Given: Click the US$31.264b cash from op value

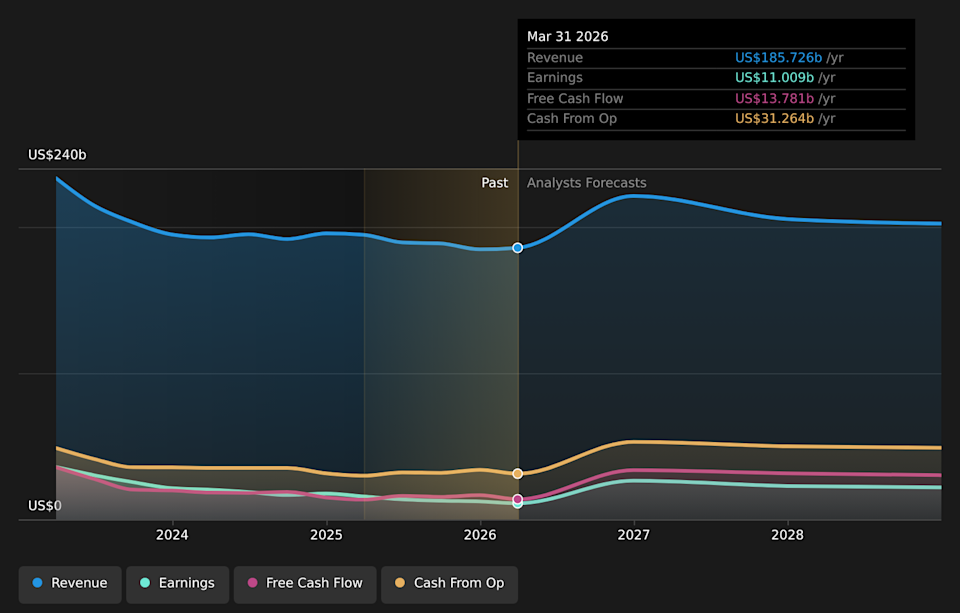Looking at the screenshot, I should point(774,119).
